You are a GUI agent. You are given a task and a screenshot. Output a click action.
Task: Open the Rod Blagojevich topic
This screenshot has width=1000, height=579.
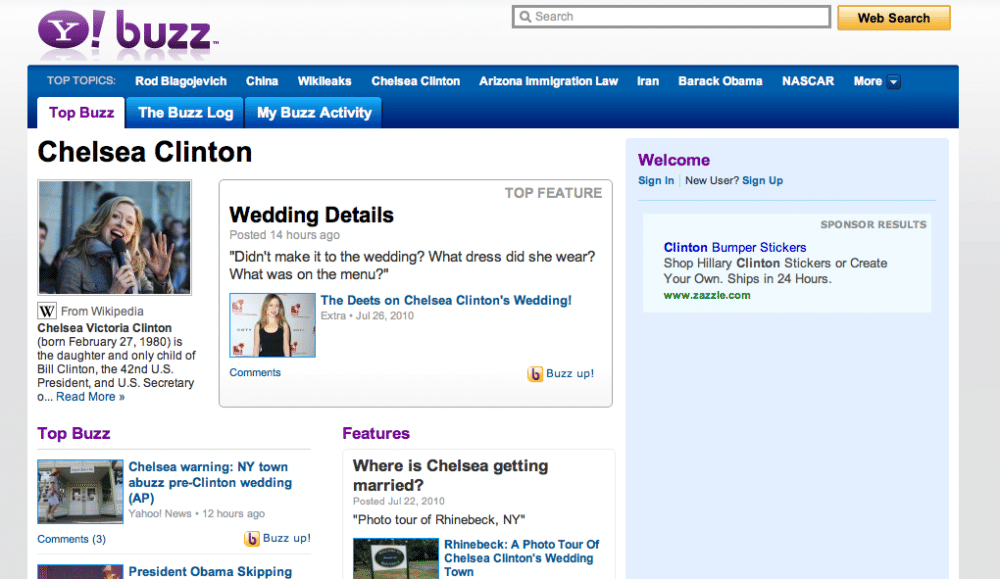[181, 82]
